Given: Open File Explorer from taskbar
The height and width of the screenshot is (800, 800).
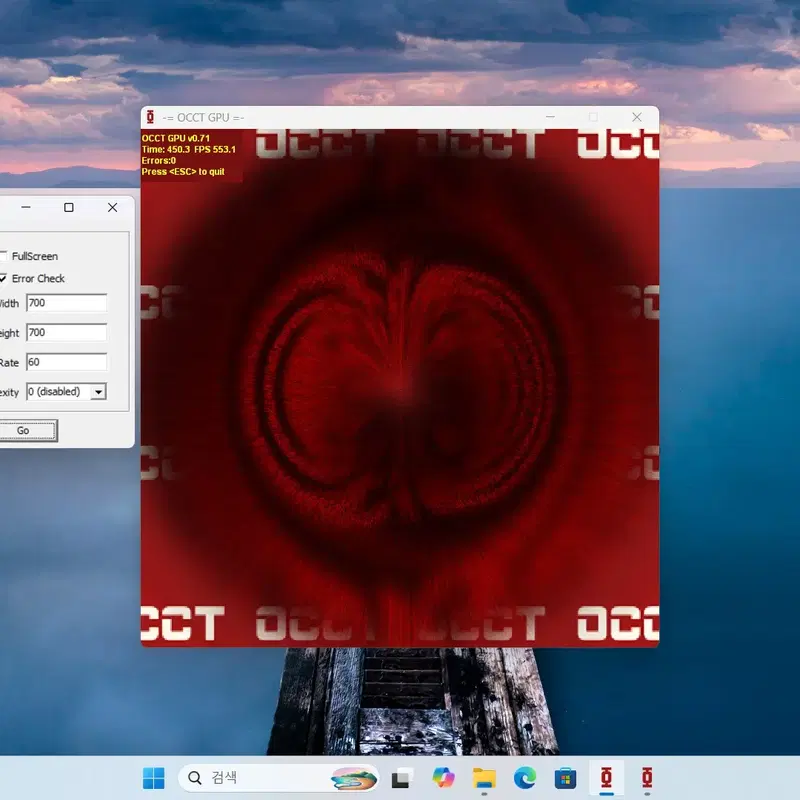Looking at the screenshot, I should [484, 778].
